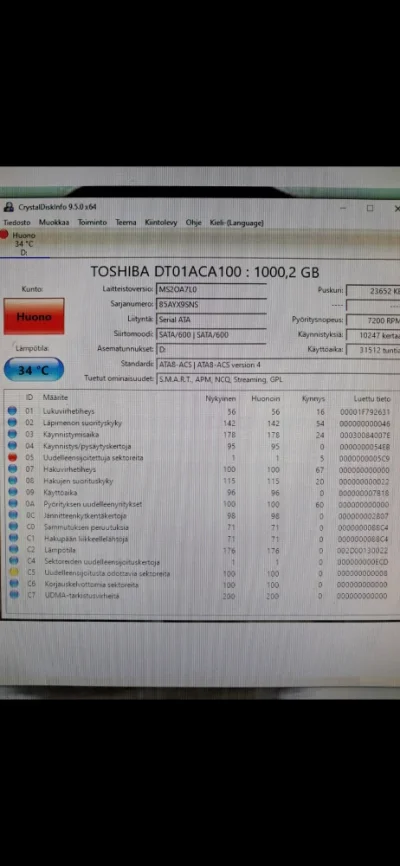Click the Kunto label
This screenshot has height=866, width=400.
point(32,289)
